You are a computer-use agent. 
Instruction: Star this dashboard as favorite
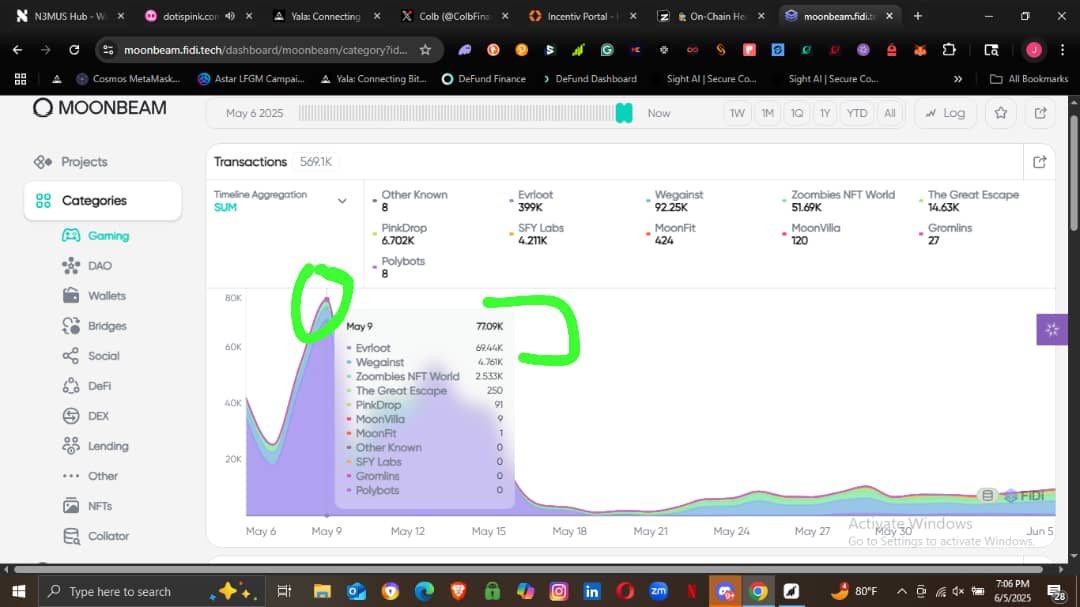[x=1001, y=113]
